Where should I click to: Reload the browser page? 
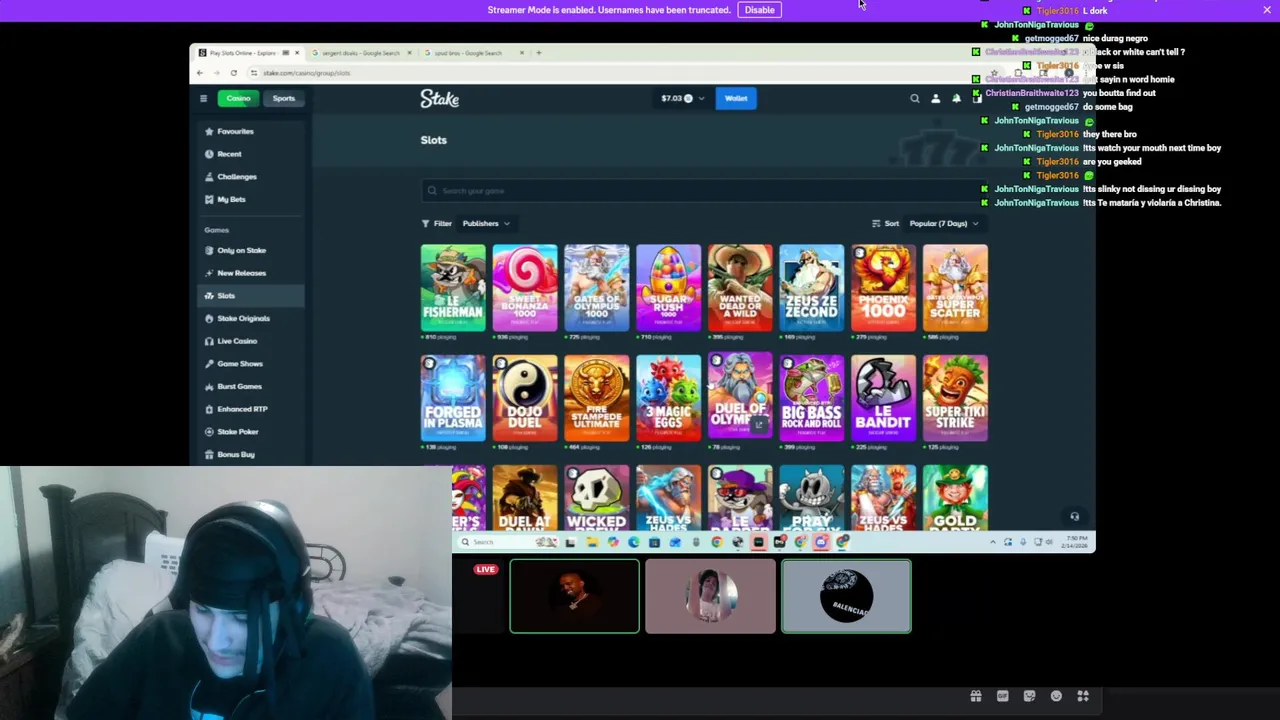pos(234,72)
